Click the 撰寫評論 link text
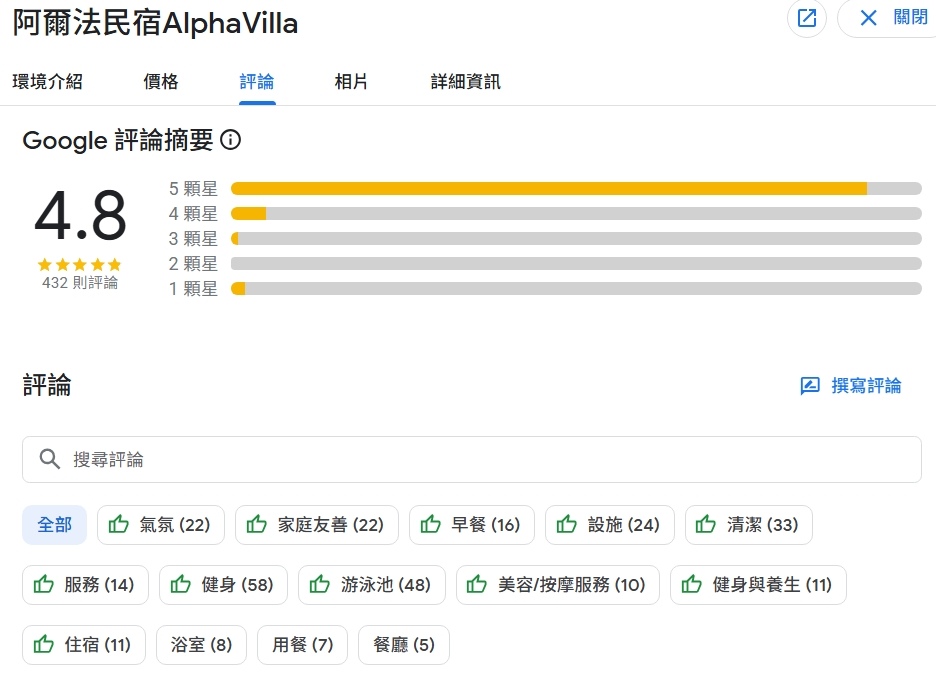 [x=866, y=386]
